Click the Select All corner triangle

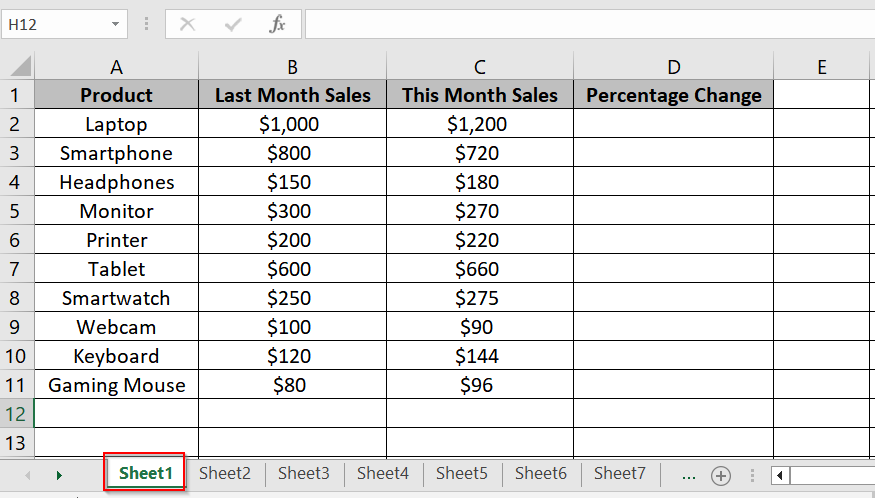tap(21, 66)
